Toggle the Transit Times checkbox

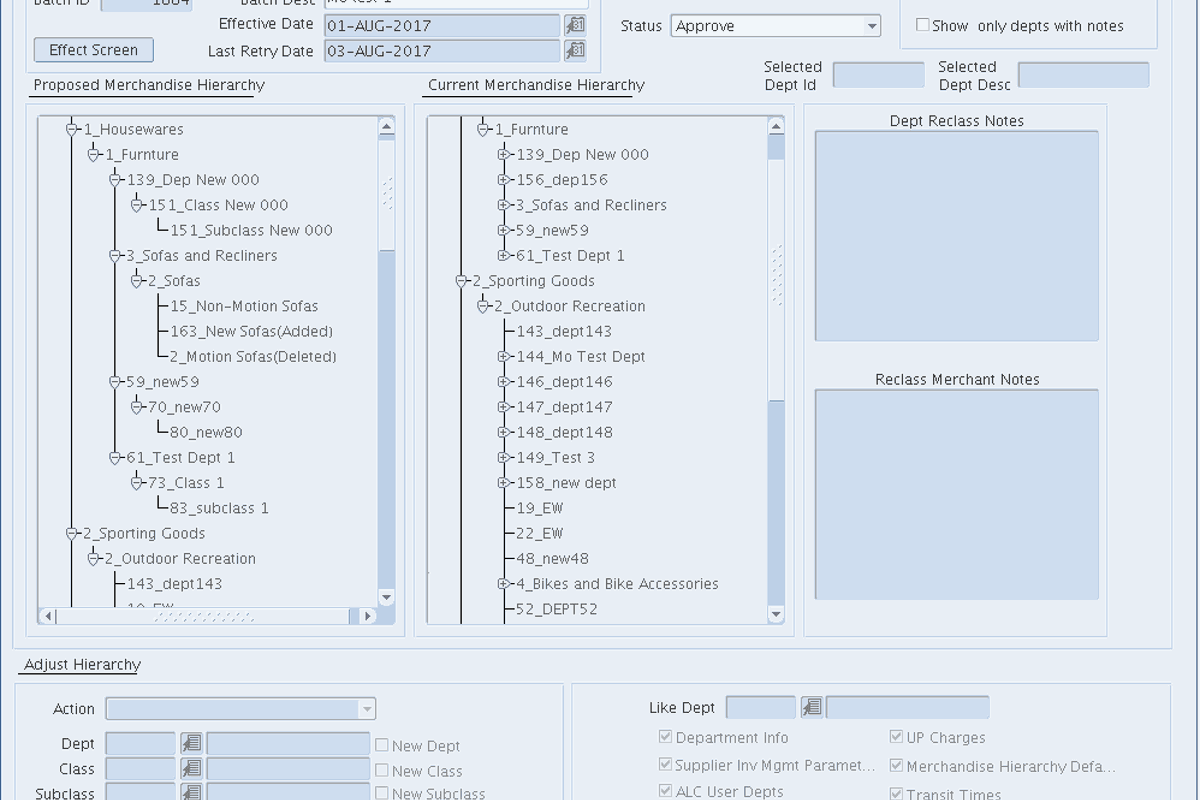click(x=897, y=793)
